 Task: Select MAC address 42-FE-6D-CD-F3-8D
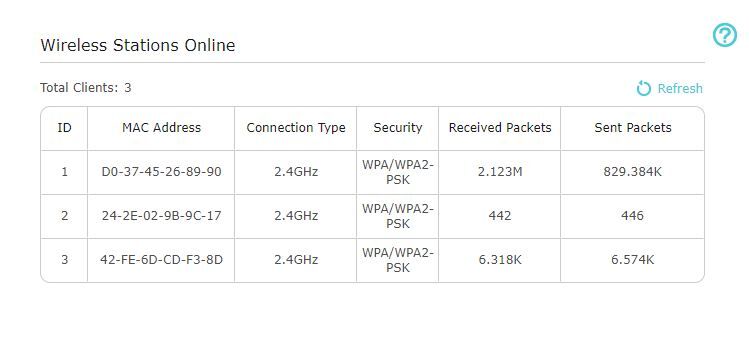(x=161, y=259)
